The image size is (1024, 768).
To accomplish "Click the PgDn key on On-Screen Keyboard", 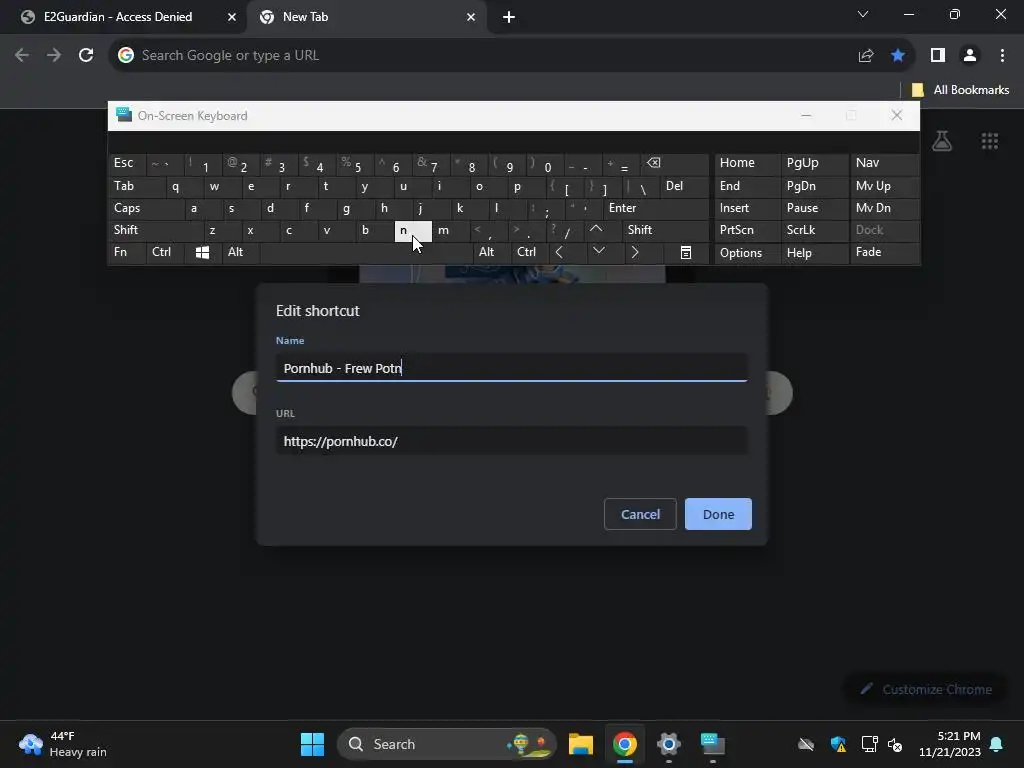I will tap(814, 187).
